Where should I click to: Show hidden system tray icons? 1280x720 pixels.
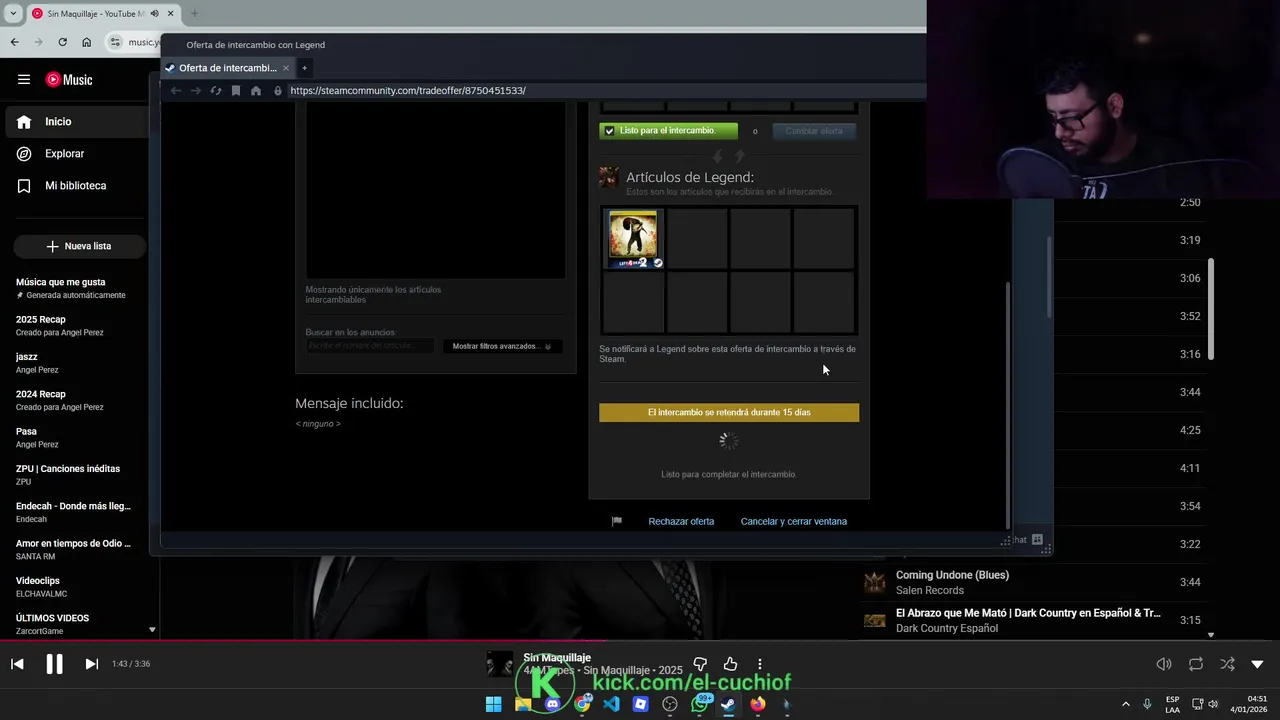pyautogui.click(x=1125, y=704)
